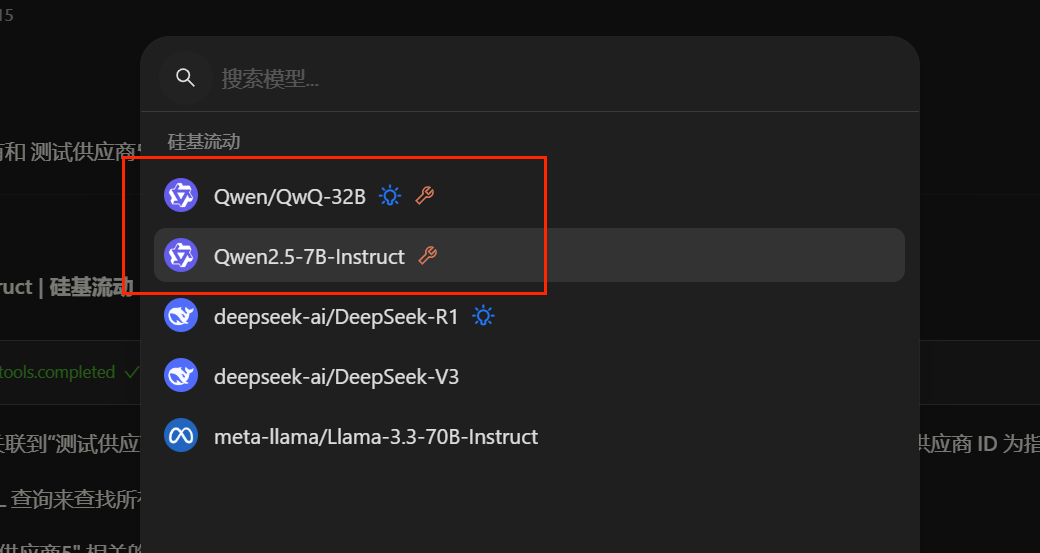The image size is (1040, 553).
Task: Click the Meta logo beside Llama-3.3-70B-Instruct
Action: 181,437
